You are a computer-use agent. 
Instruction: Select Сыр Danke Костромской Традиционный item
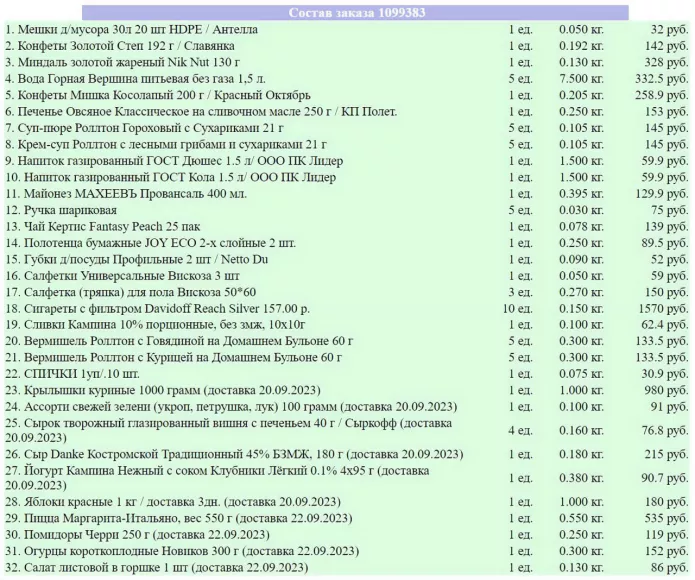tap(234, 454)
